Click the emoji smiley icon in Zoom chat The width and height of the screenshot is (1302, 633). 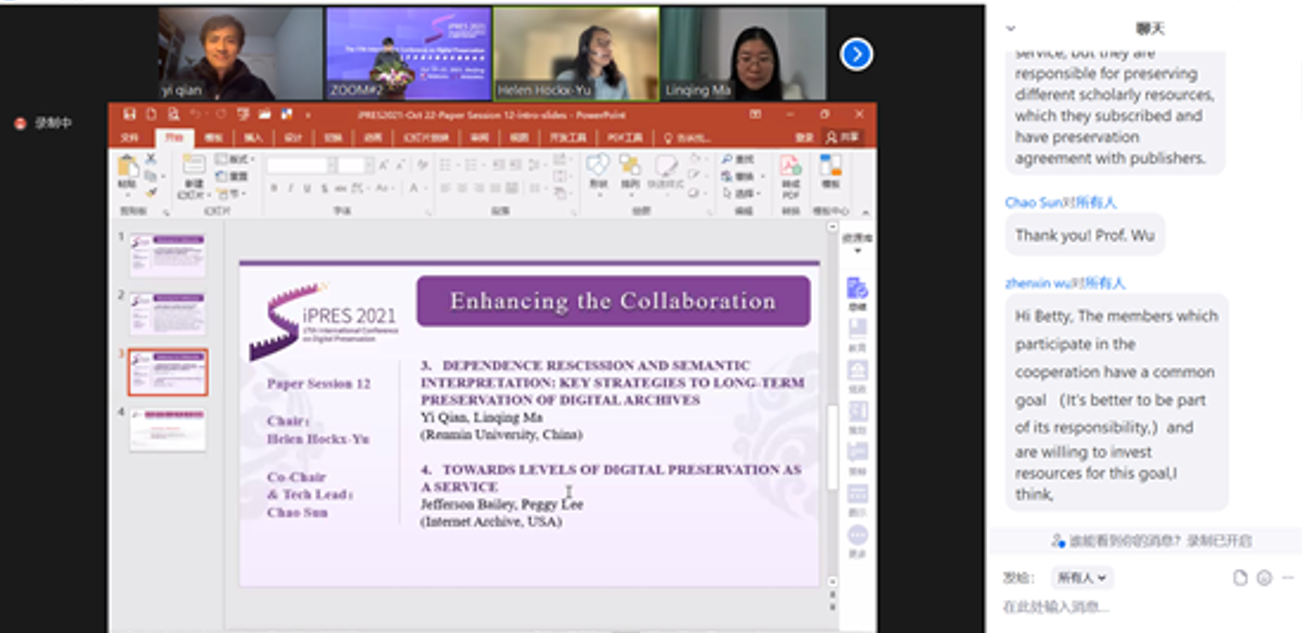[1264, 577]
